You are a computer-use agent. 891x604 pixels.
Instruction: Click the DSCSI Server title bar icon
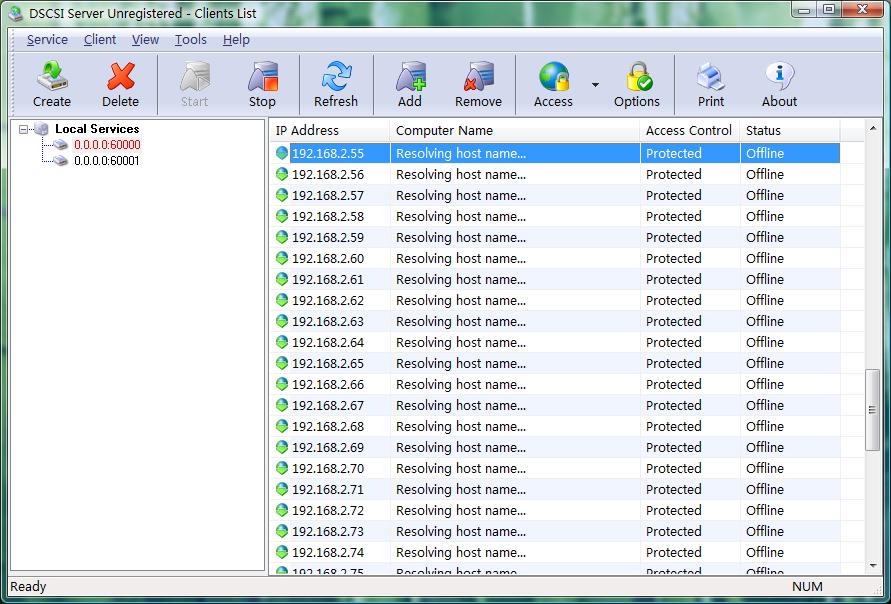15,13
